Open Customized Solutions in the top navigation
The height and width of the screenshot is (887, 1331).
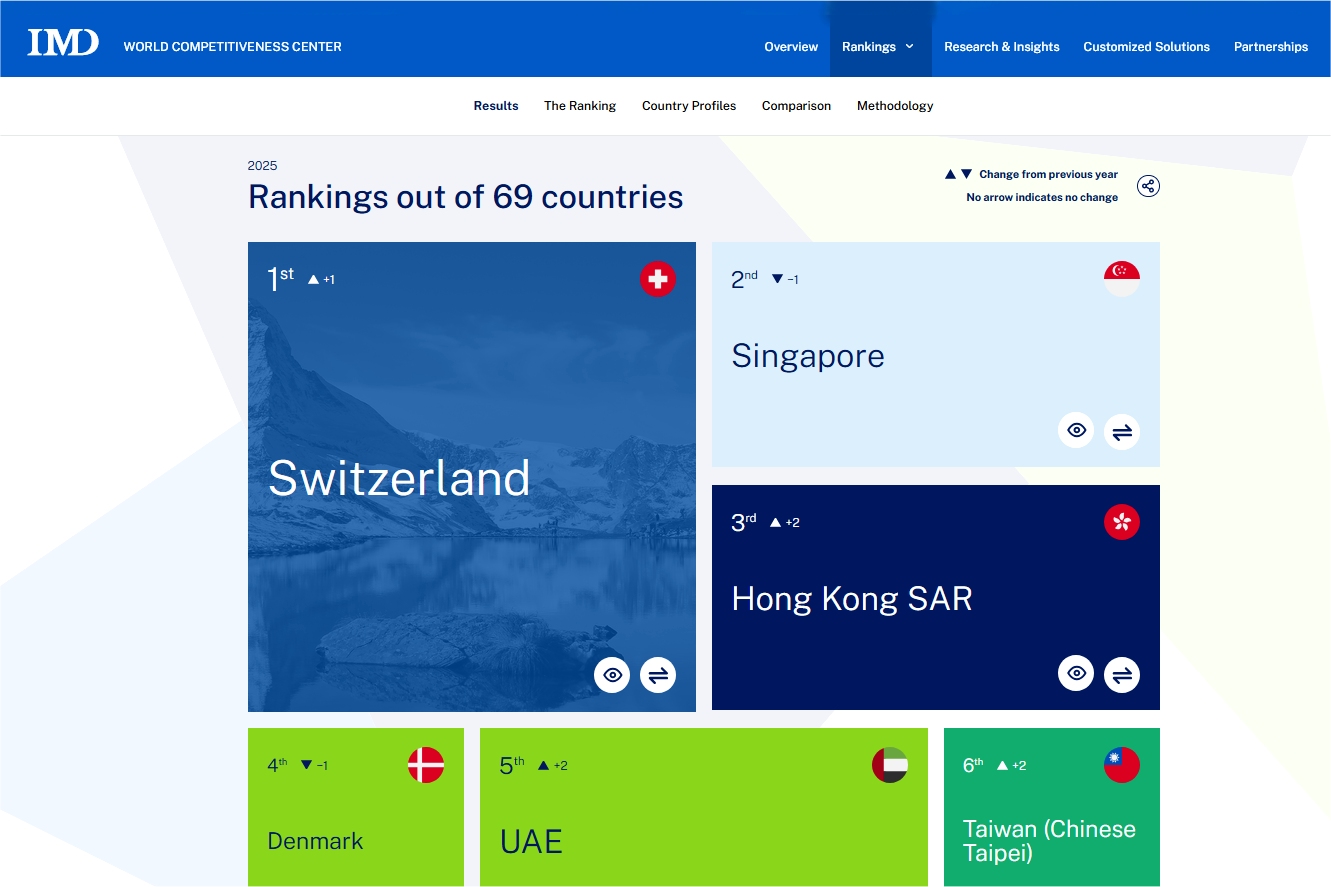point(1146,47)
